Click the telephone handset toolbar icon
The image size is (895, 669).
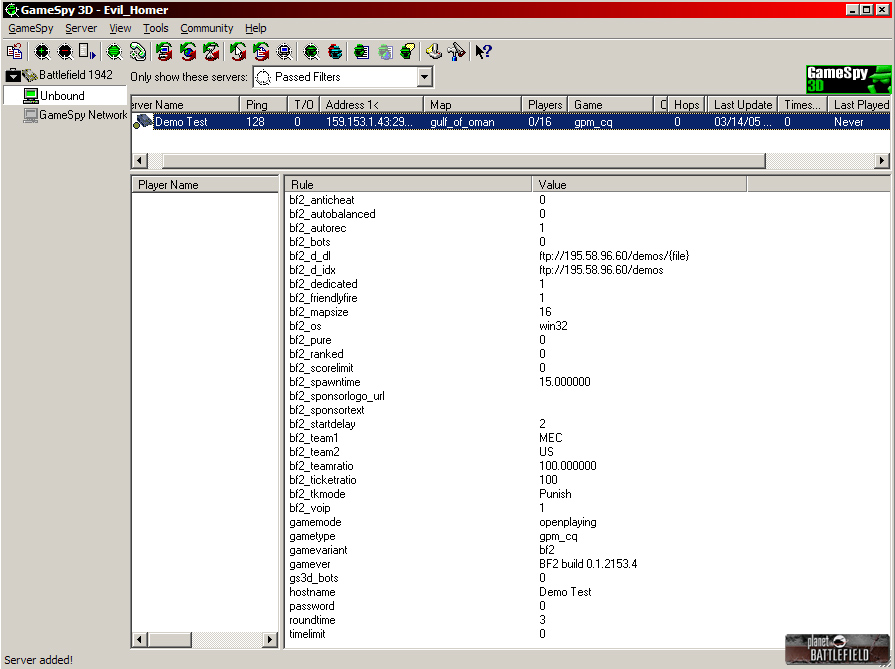[x=138, y=52]
